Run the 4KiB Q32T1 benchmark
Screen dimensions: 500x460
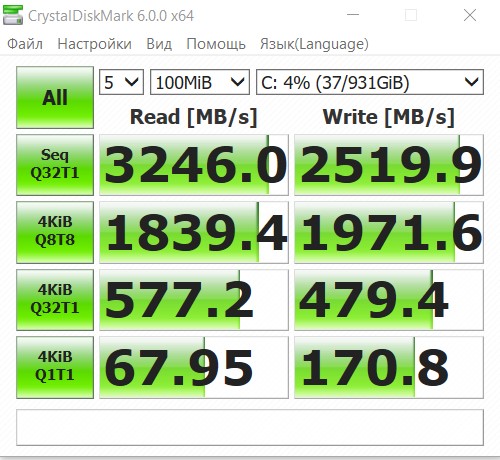(55, 300)
